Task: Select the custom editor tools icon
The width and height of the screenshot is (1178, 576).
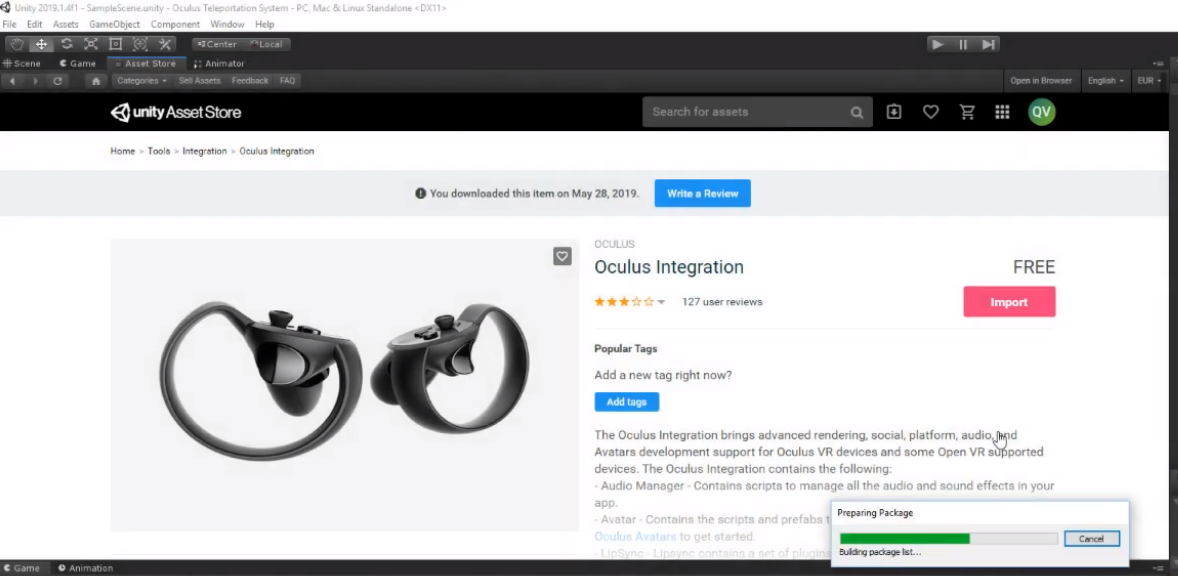Action: (165, 44)
